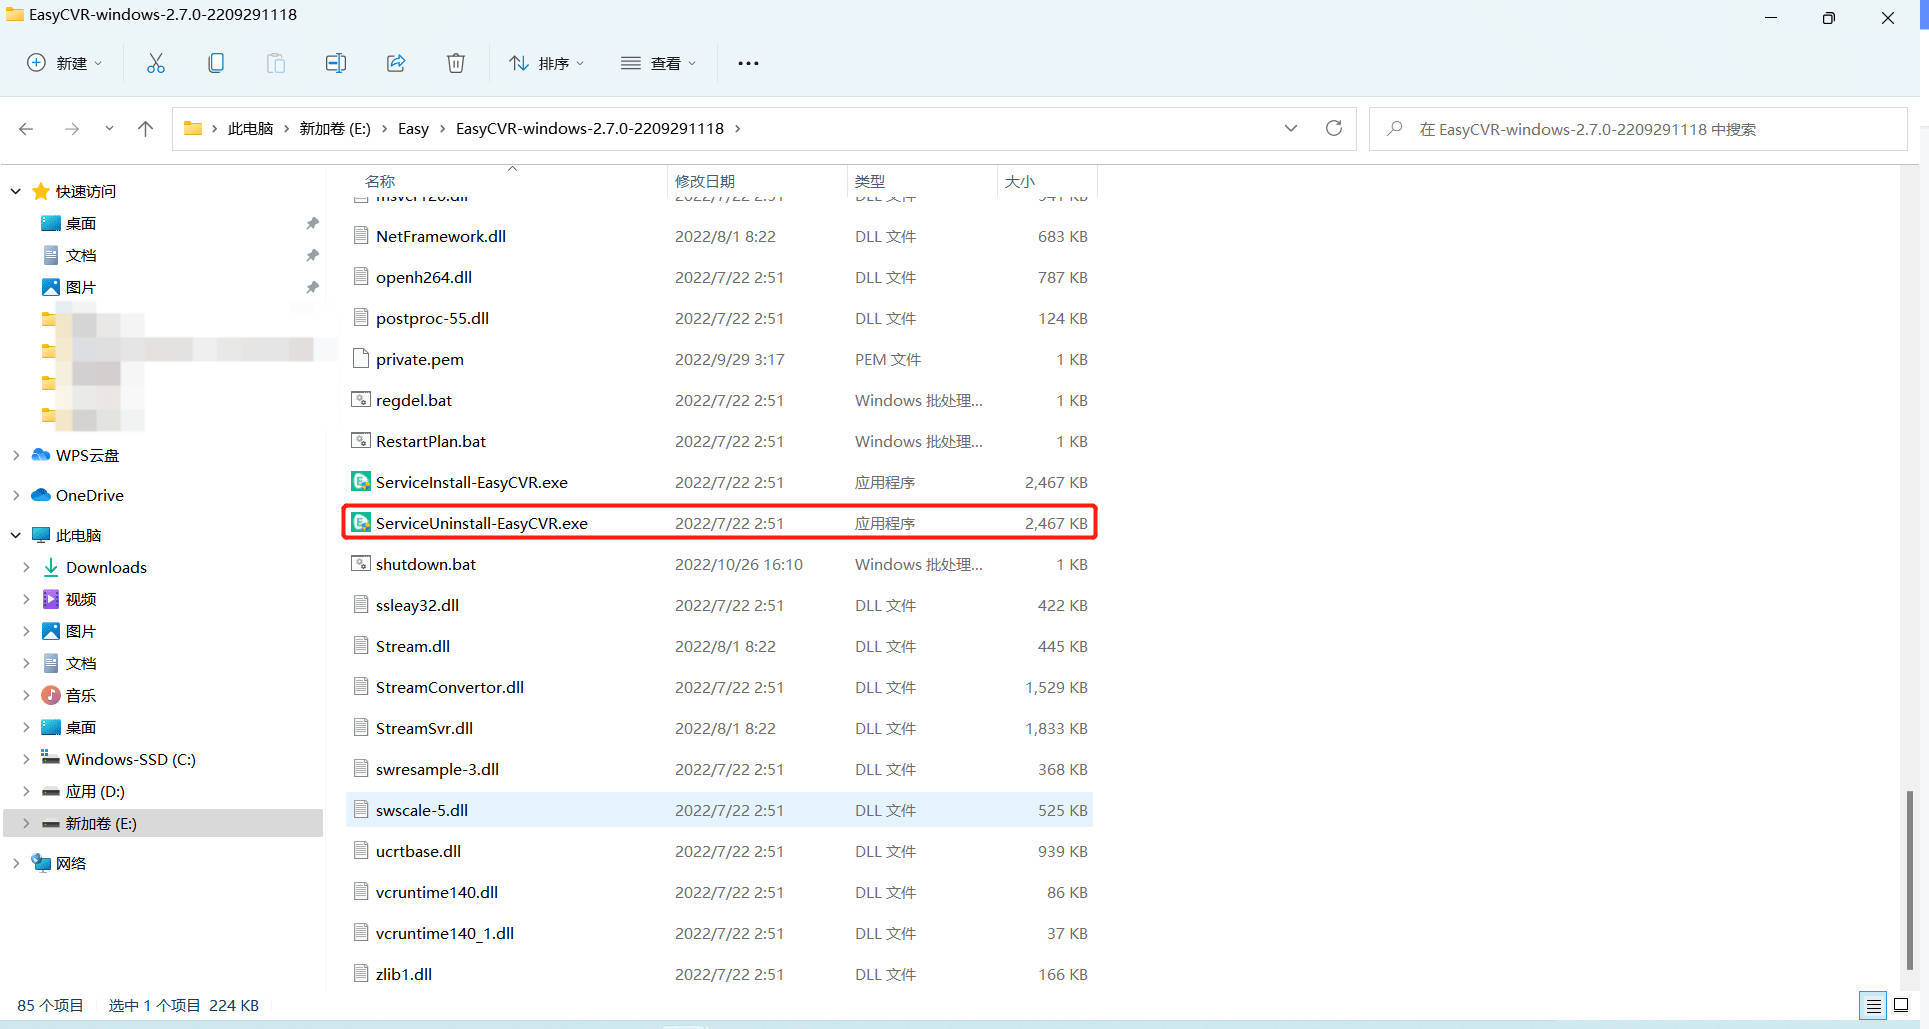Collapse the 快速访问 tree node

click(x=16, y=191)
